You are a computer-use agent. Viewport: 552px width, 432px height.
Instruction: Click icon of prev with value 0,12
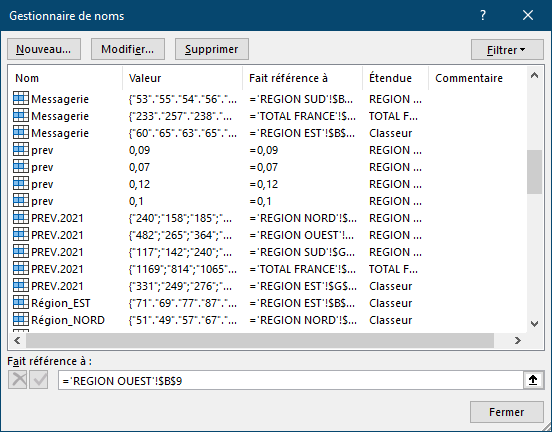point(21,183)
